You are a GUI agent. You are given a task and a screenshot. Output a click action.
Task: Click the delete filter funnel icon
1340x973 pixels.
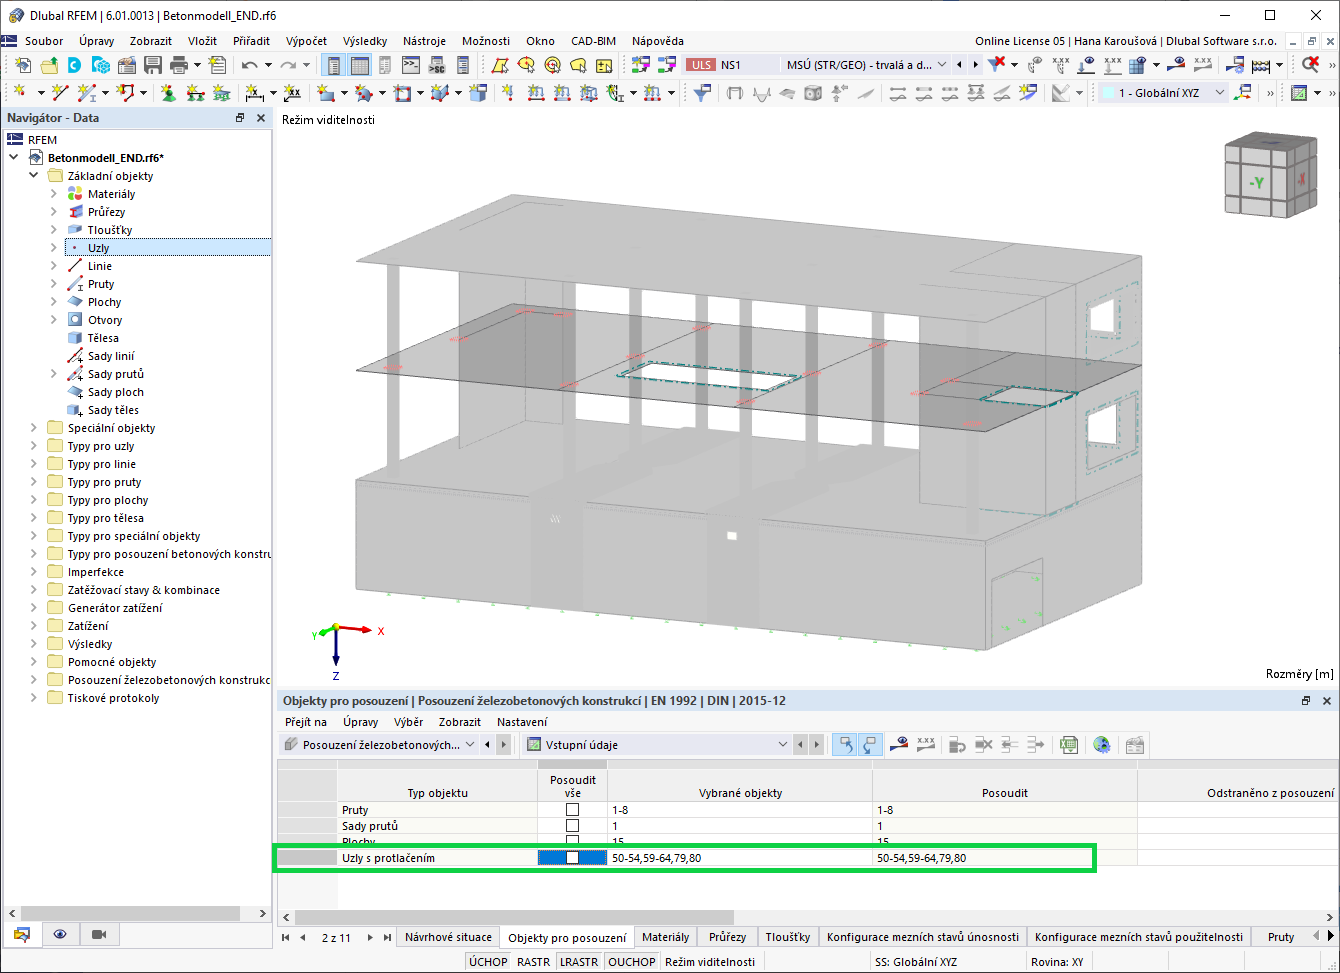point(997,65)
